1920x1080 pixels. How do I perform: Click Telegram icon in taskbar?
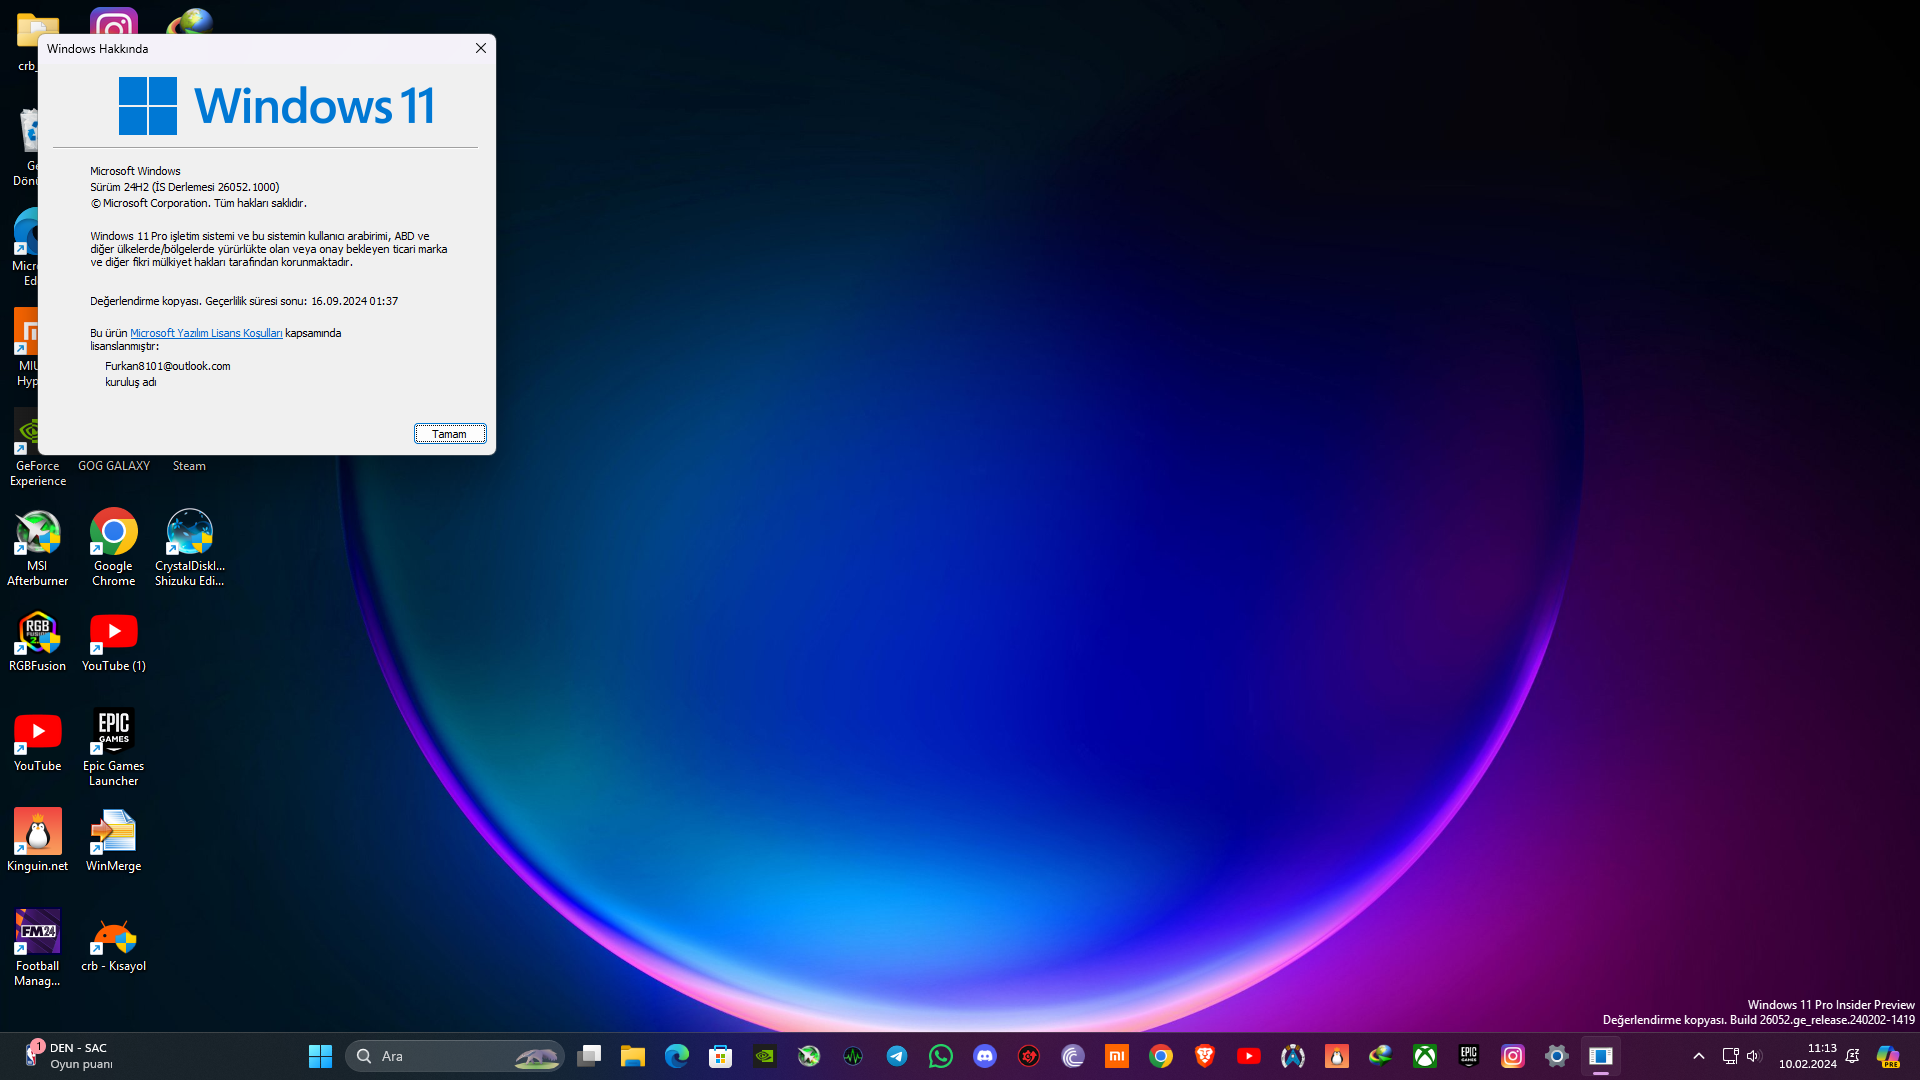(x=897, y=1056)
